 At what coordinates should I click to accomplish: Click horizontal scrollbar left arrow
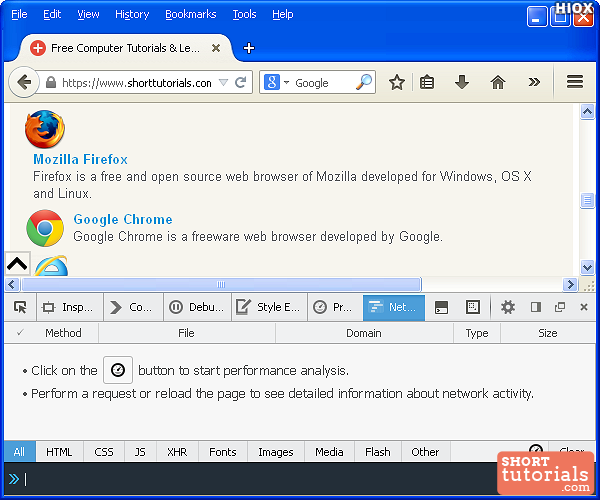coord(12,284)
